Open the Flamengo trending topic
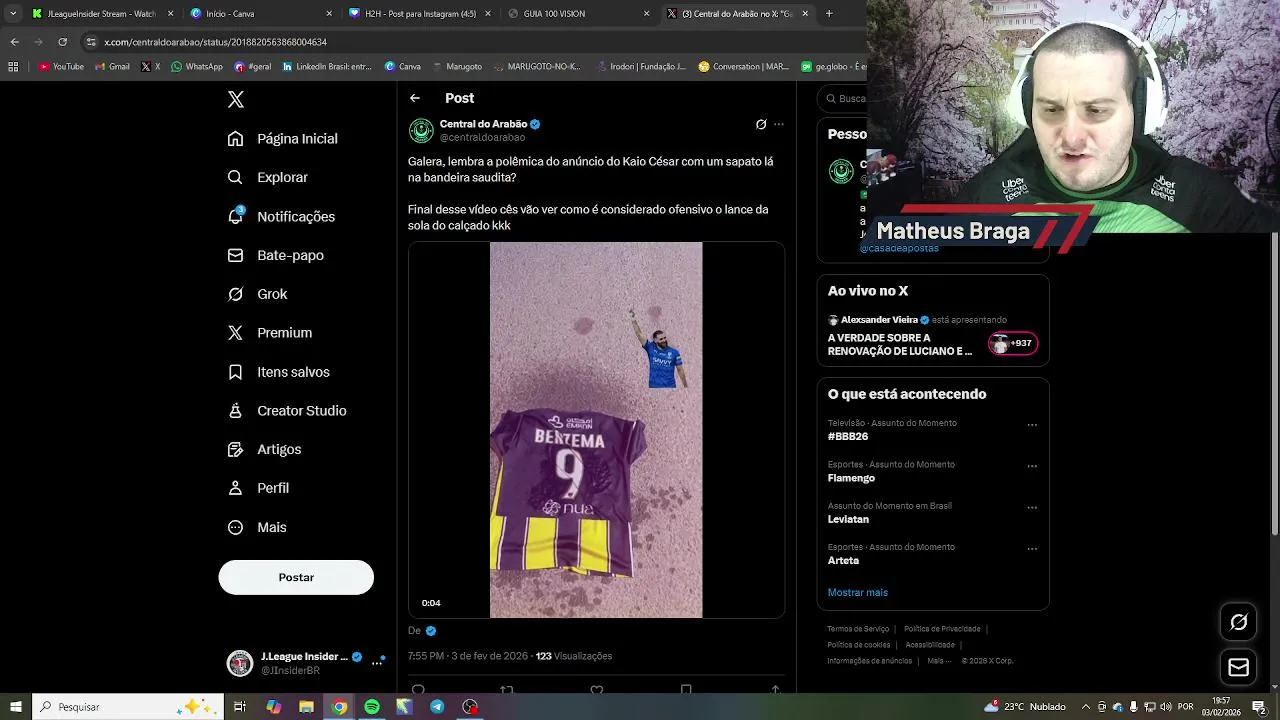 (x=851, y=478)
